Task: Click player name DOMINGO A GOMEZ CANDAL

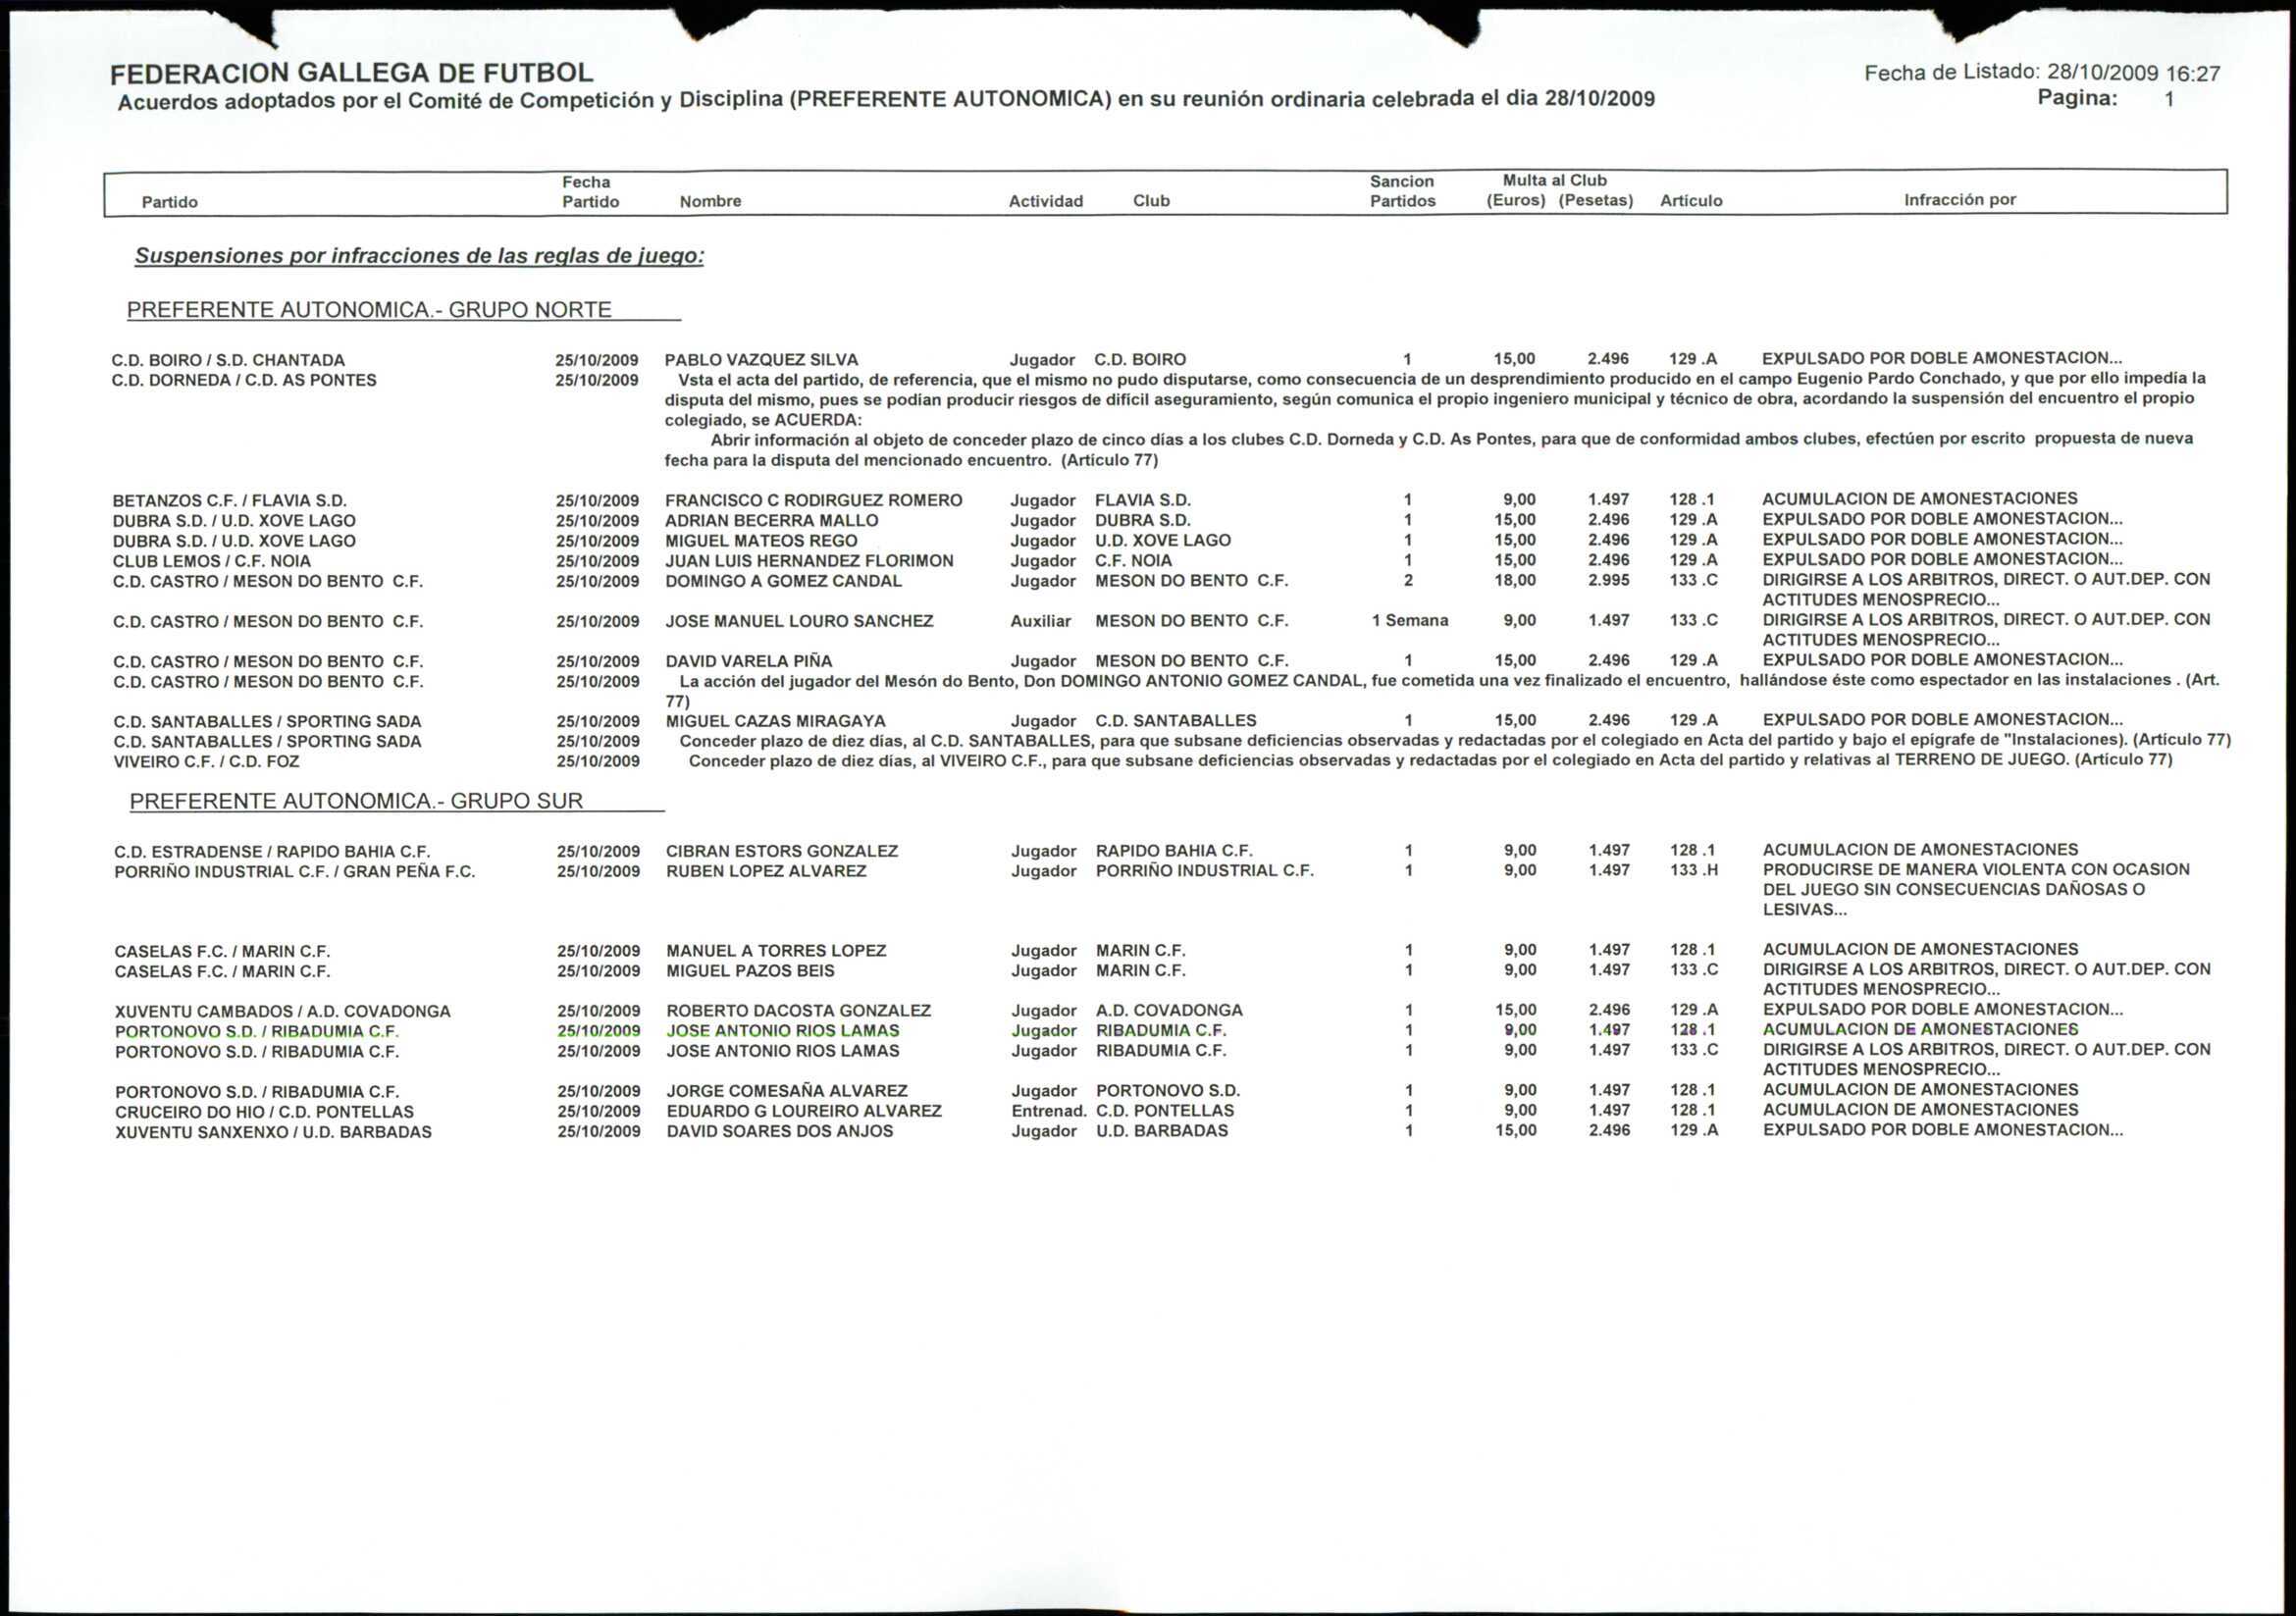Action: pyautogui.click(x=783, y=581)
